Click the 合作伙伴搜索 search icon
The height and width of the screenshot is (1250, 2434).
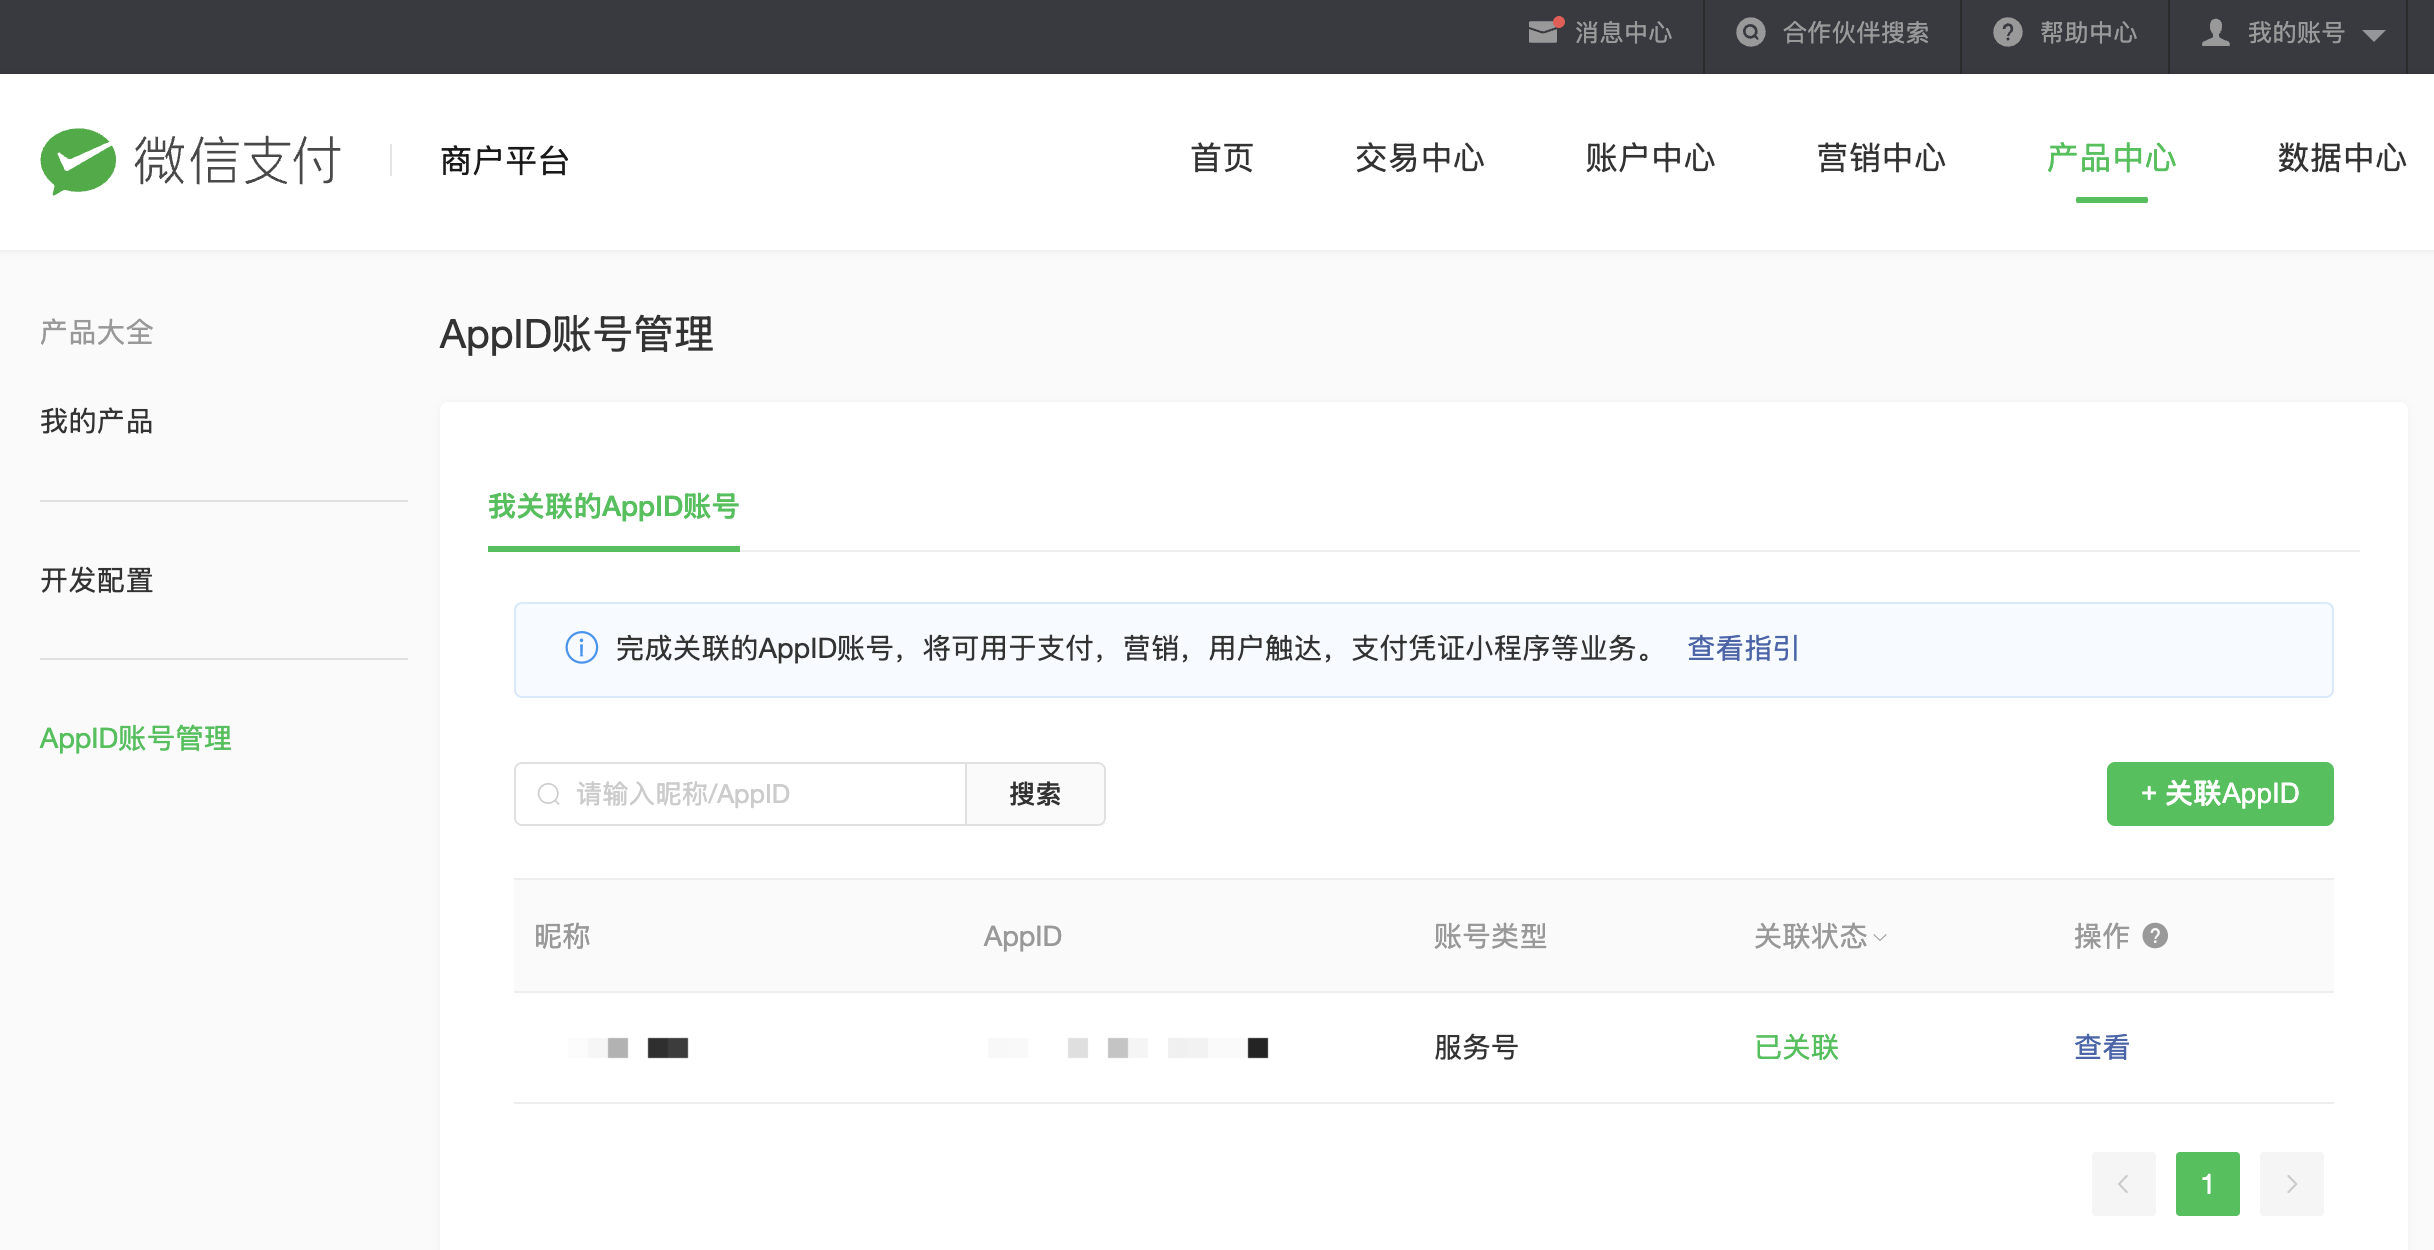[1751, 32]
